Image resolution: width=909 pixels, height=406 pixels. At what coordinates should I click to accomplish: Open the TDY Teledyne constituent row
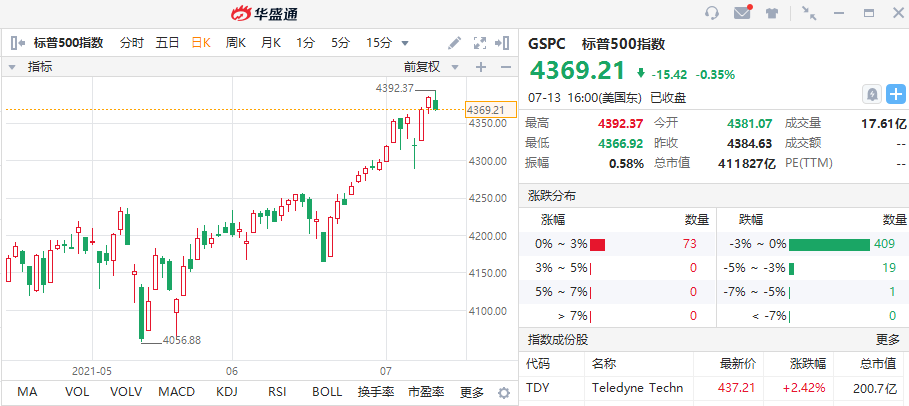point(714,387)
